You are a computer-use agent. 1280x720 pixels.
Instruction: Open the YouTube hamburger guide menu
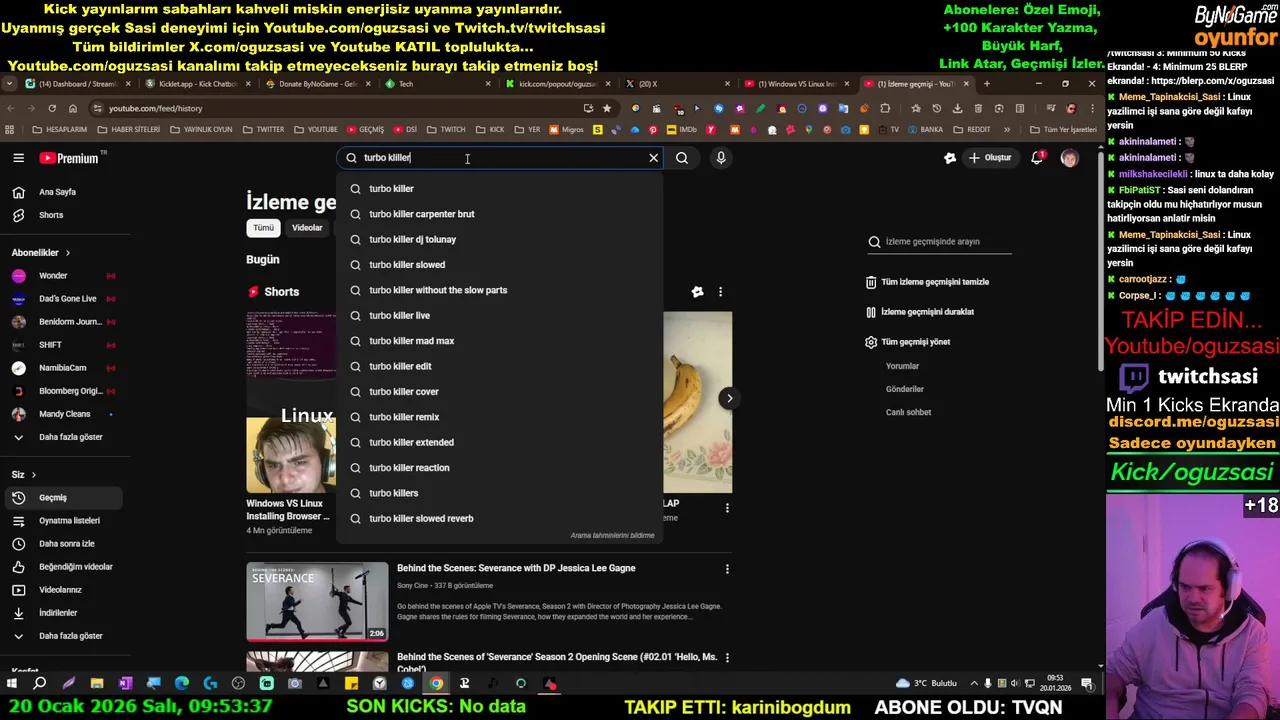tap(18, 158)
